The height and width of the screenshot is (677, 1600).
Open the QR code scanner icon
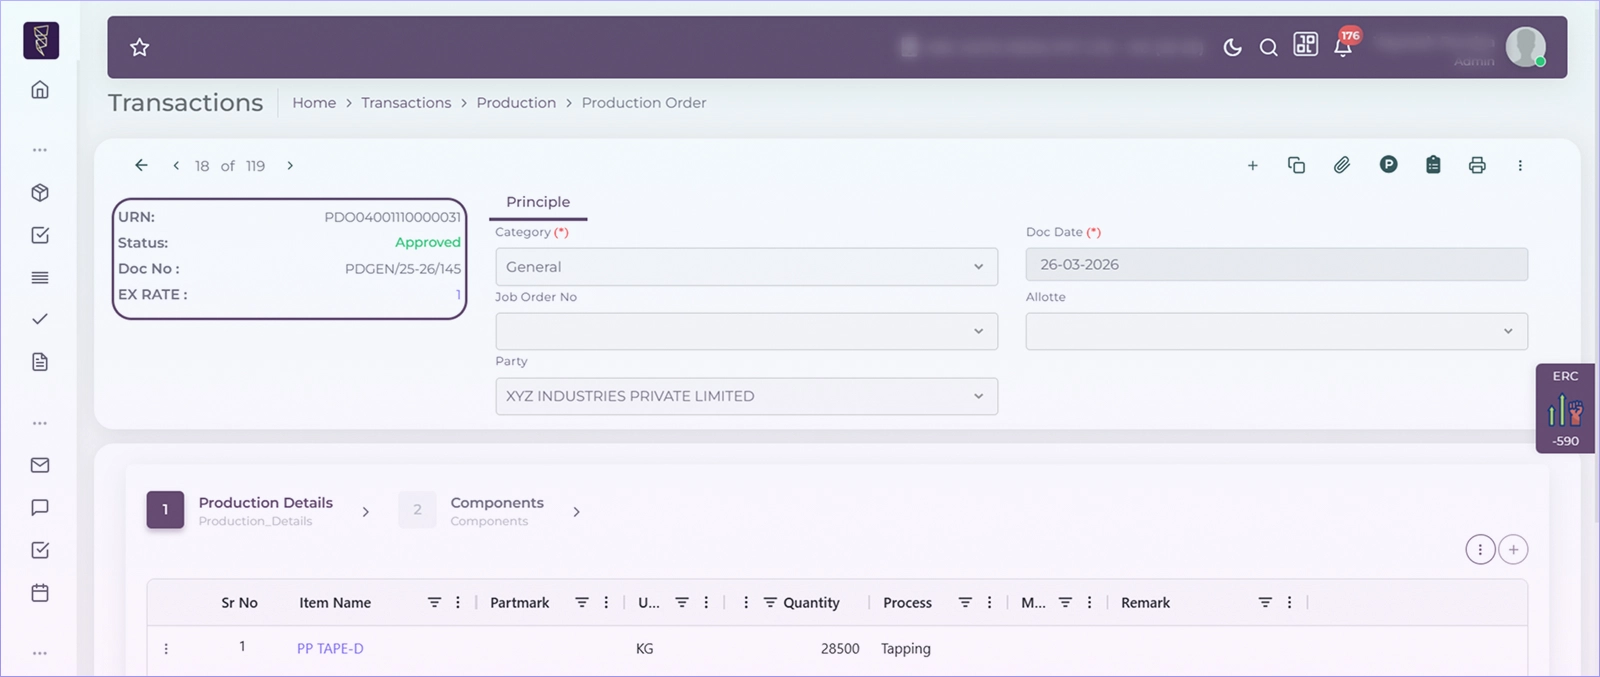pyautogui.click(x=1305, y=44)
